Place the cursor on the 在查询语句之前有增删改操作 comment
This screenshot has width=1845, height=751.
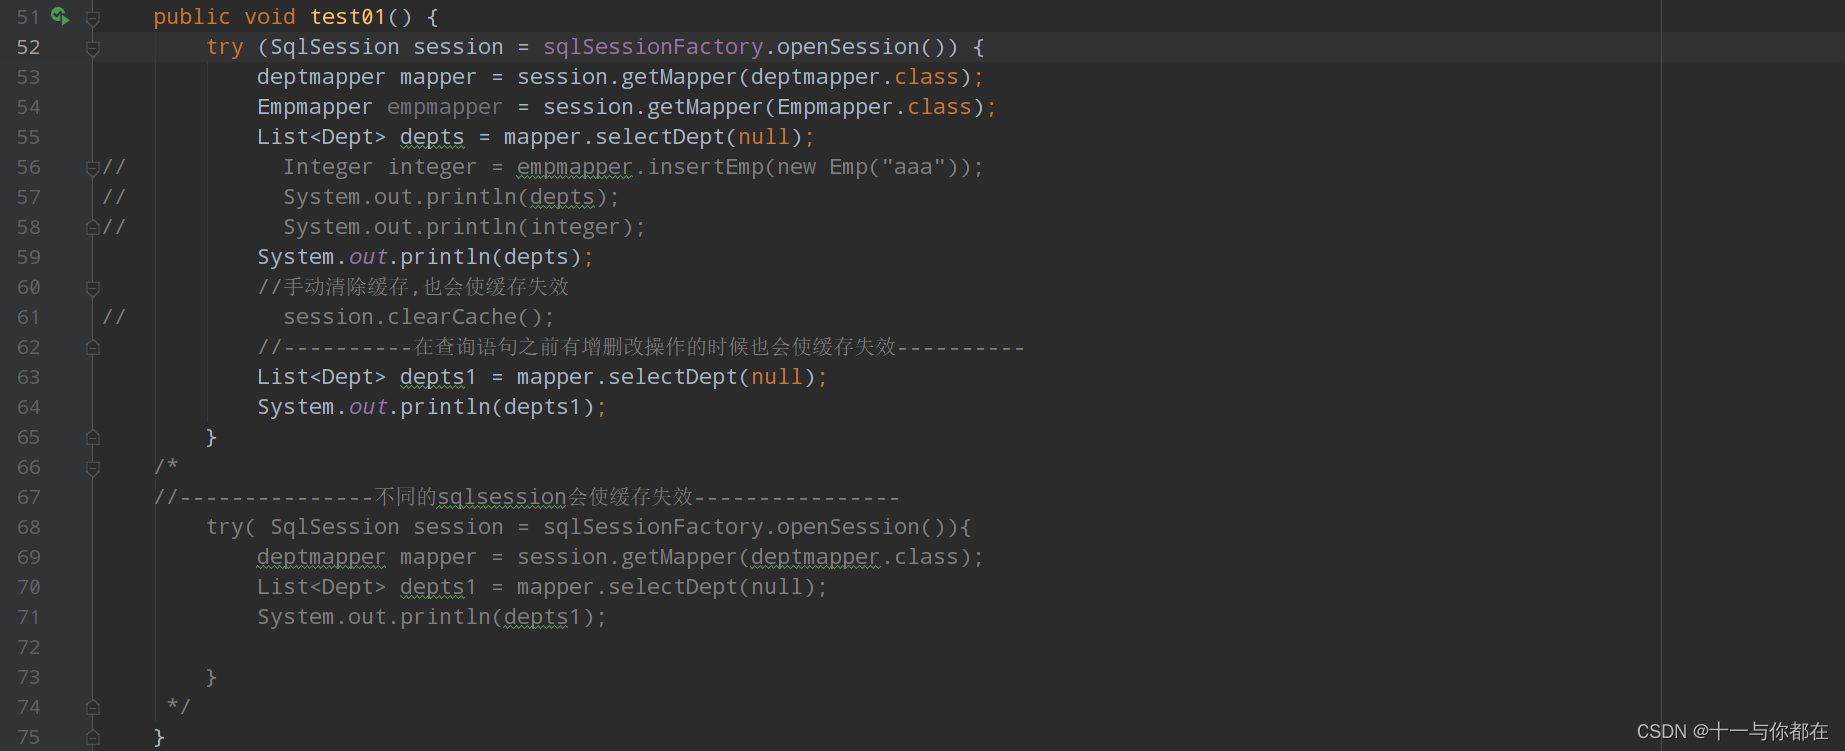(x=641, y=347)
